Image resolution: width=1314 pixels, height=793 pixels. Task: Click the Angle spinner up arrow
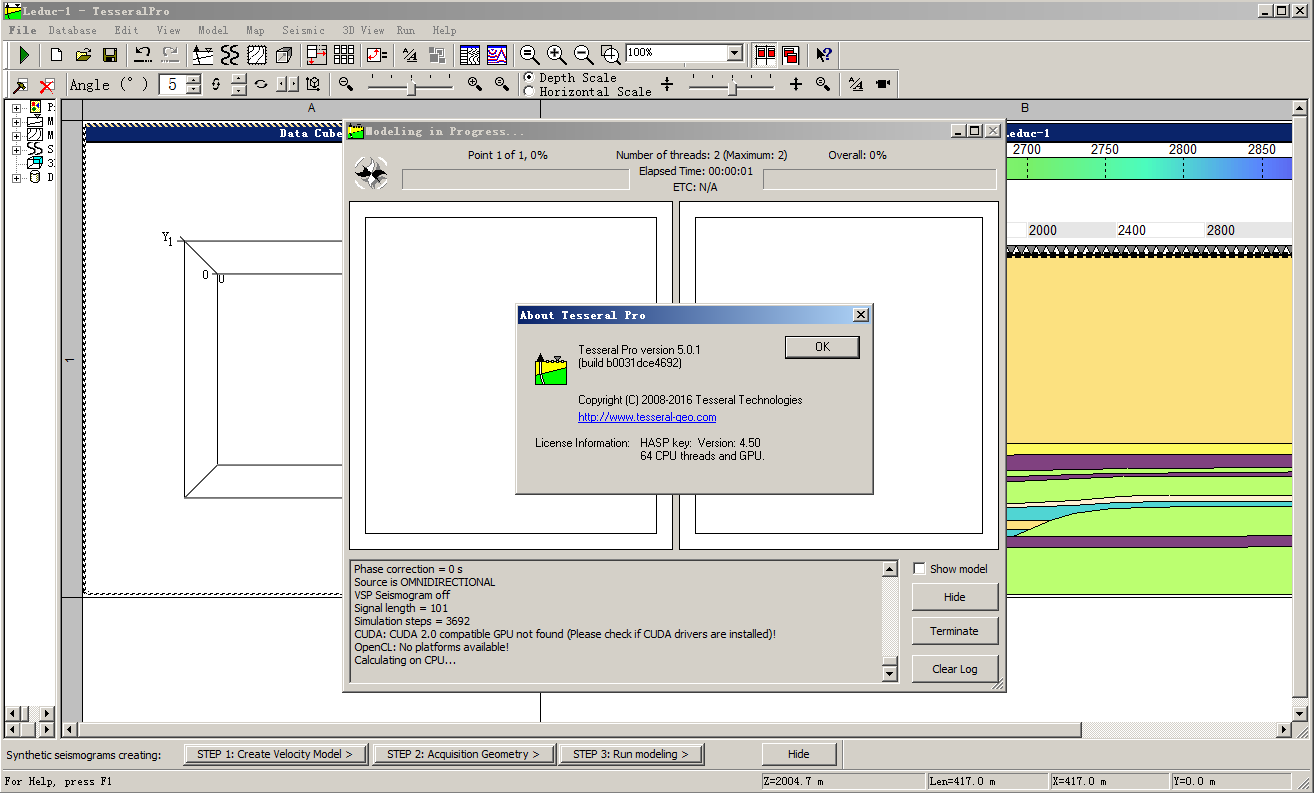pos(193,79)
